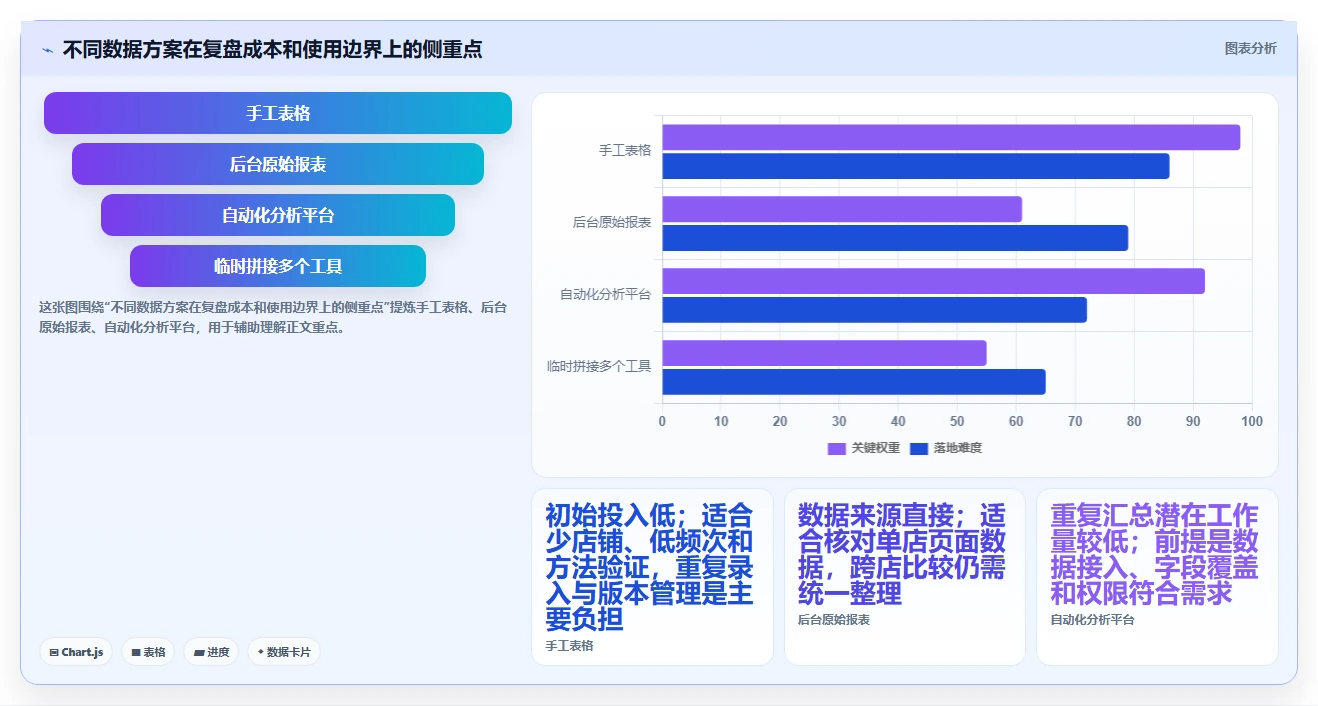Click the purple 关键权重 bar for 手工表格
This screenshot has width=1318, height=706.
(x=951, y=137)
